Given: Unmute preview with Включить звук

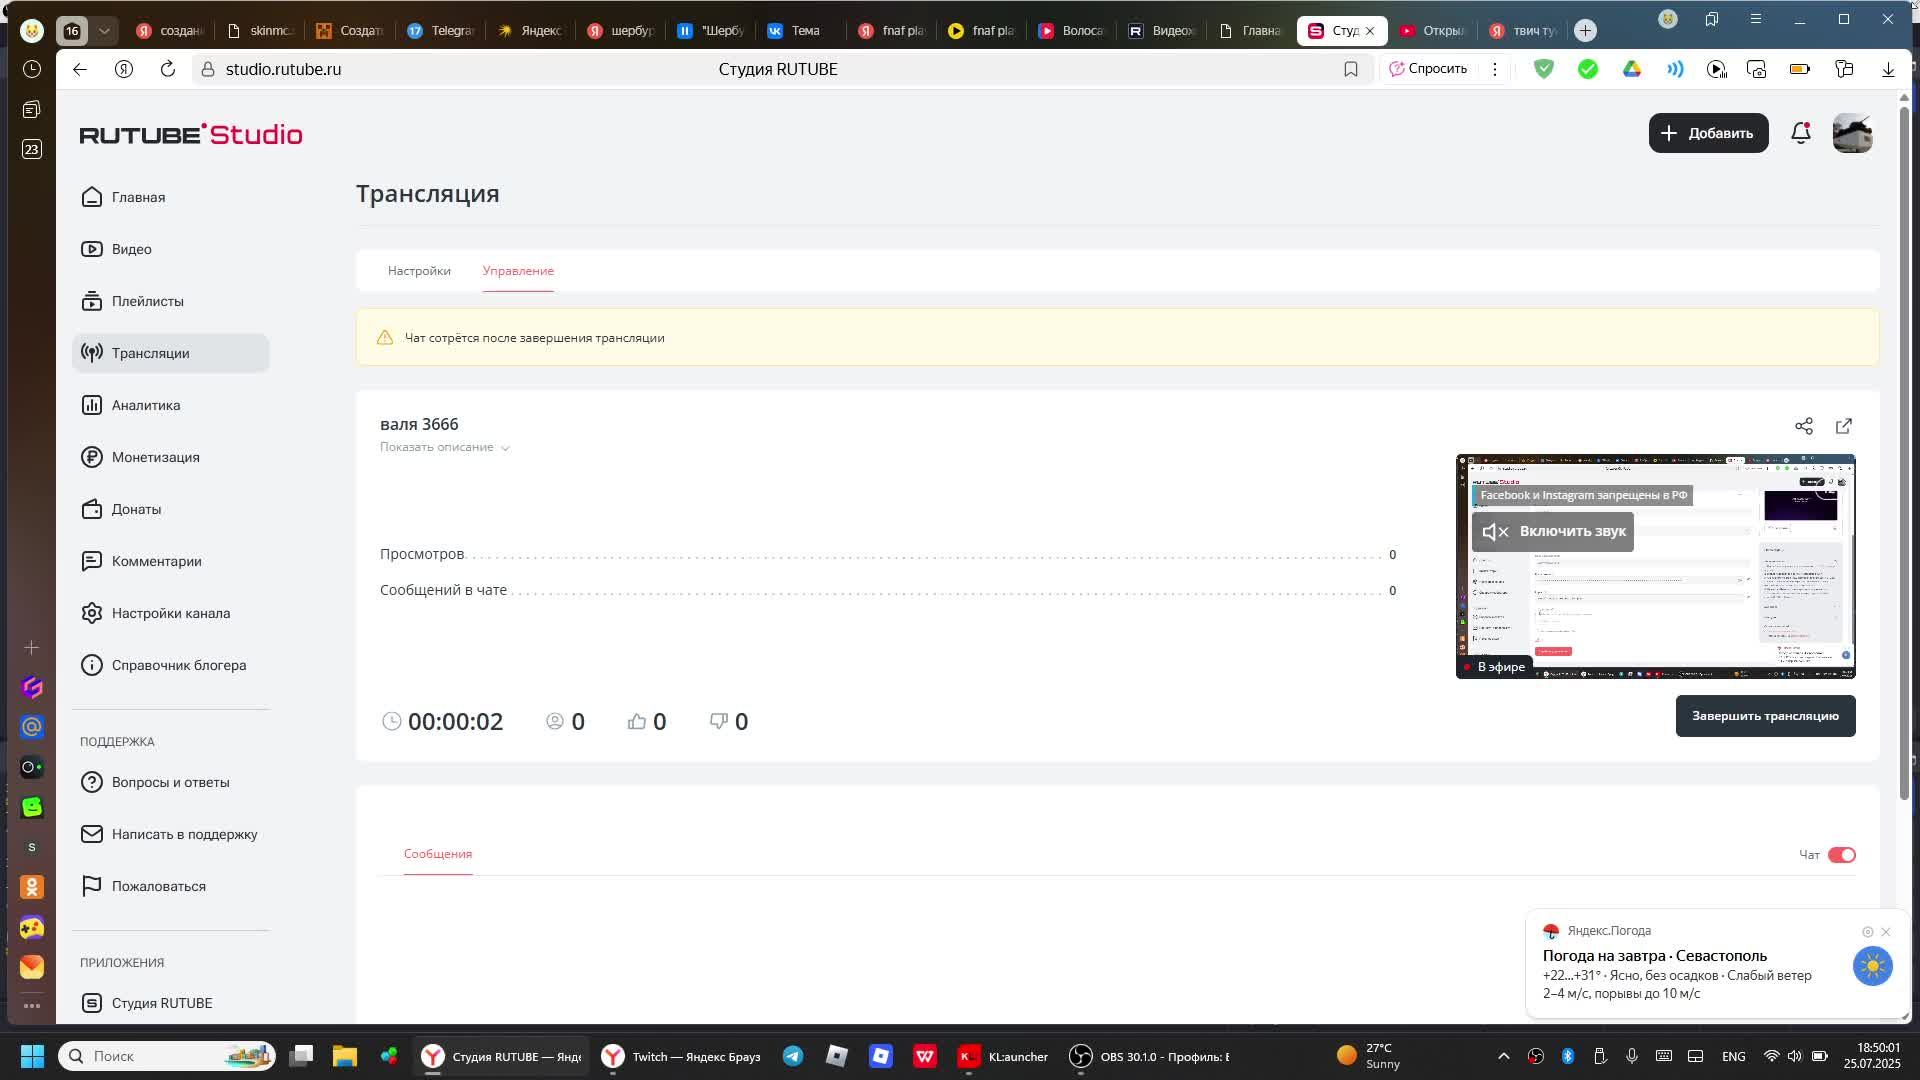Looking at the screenshot, I should (x=1552, y=532).
